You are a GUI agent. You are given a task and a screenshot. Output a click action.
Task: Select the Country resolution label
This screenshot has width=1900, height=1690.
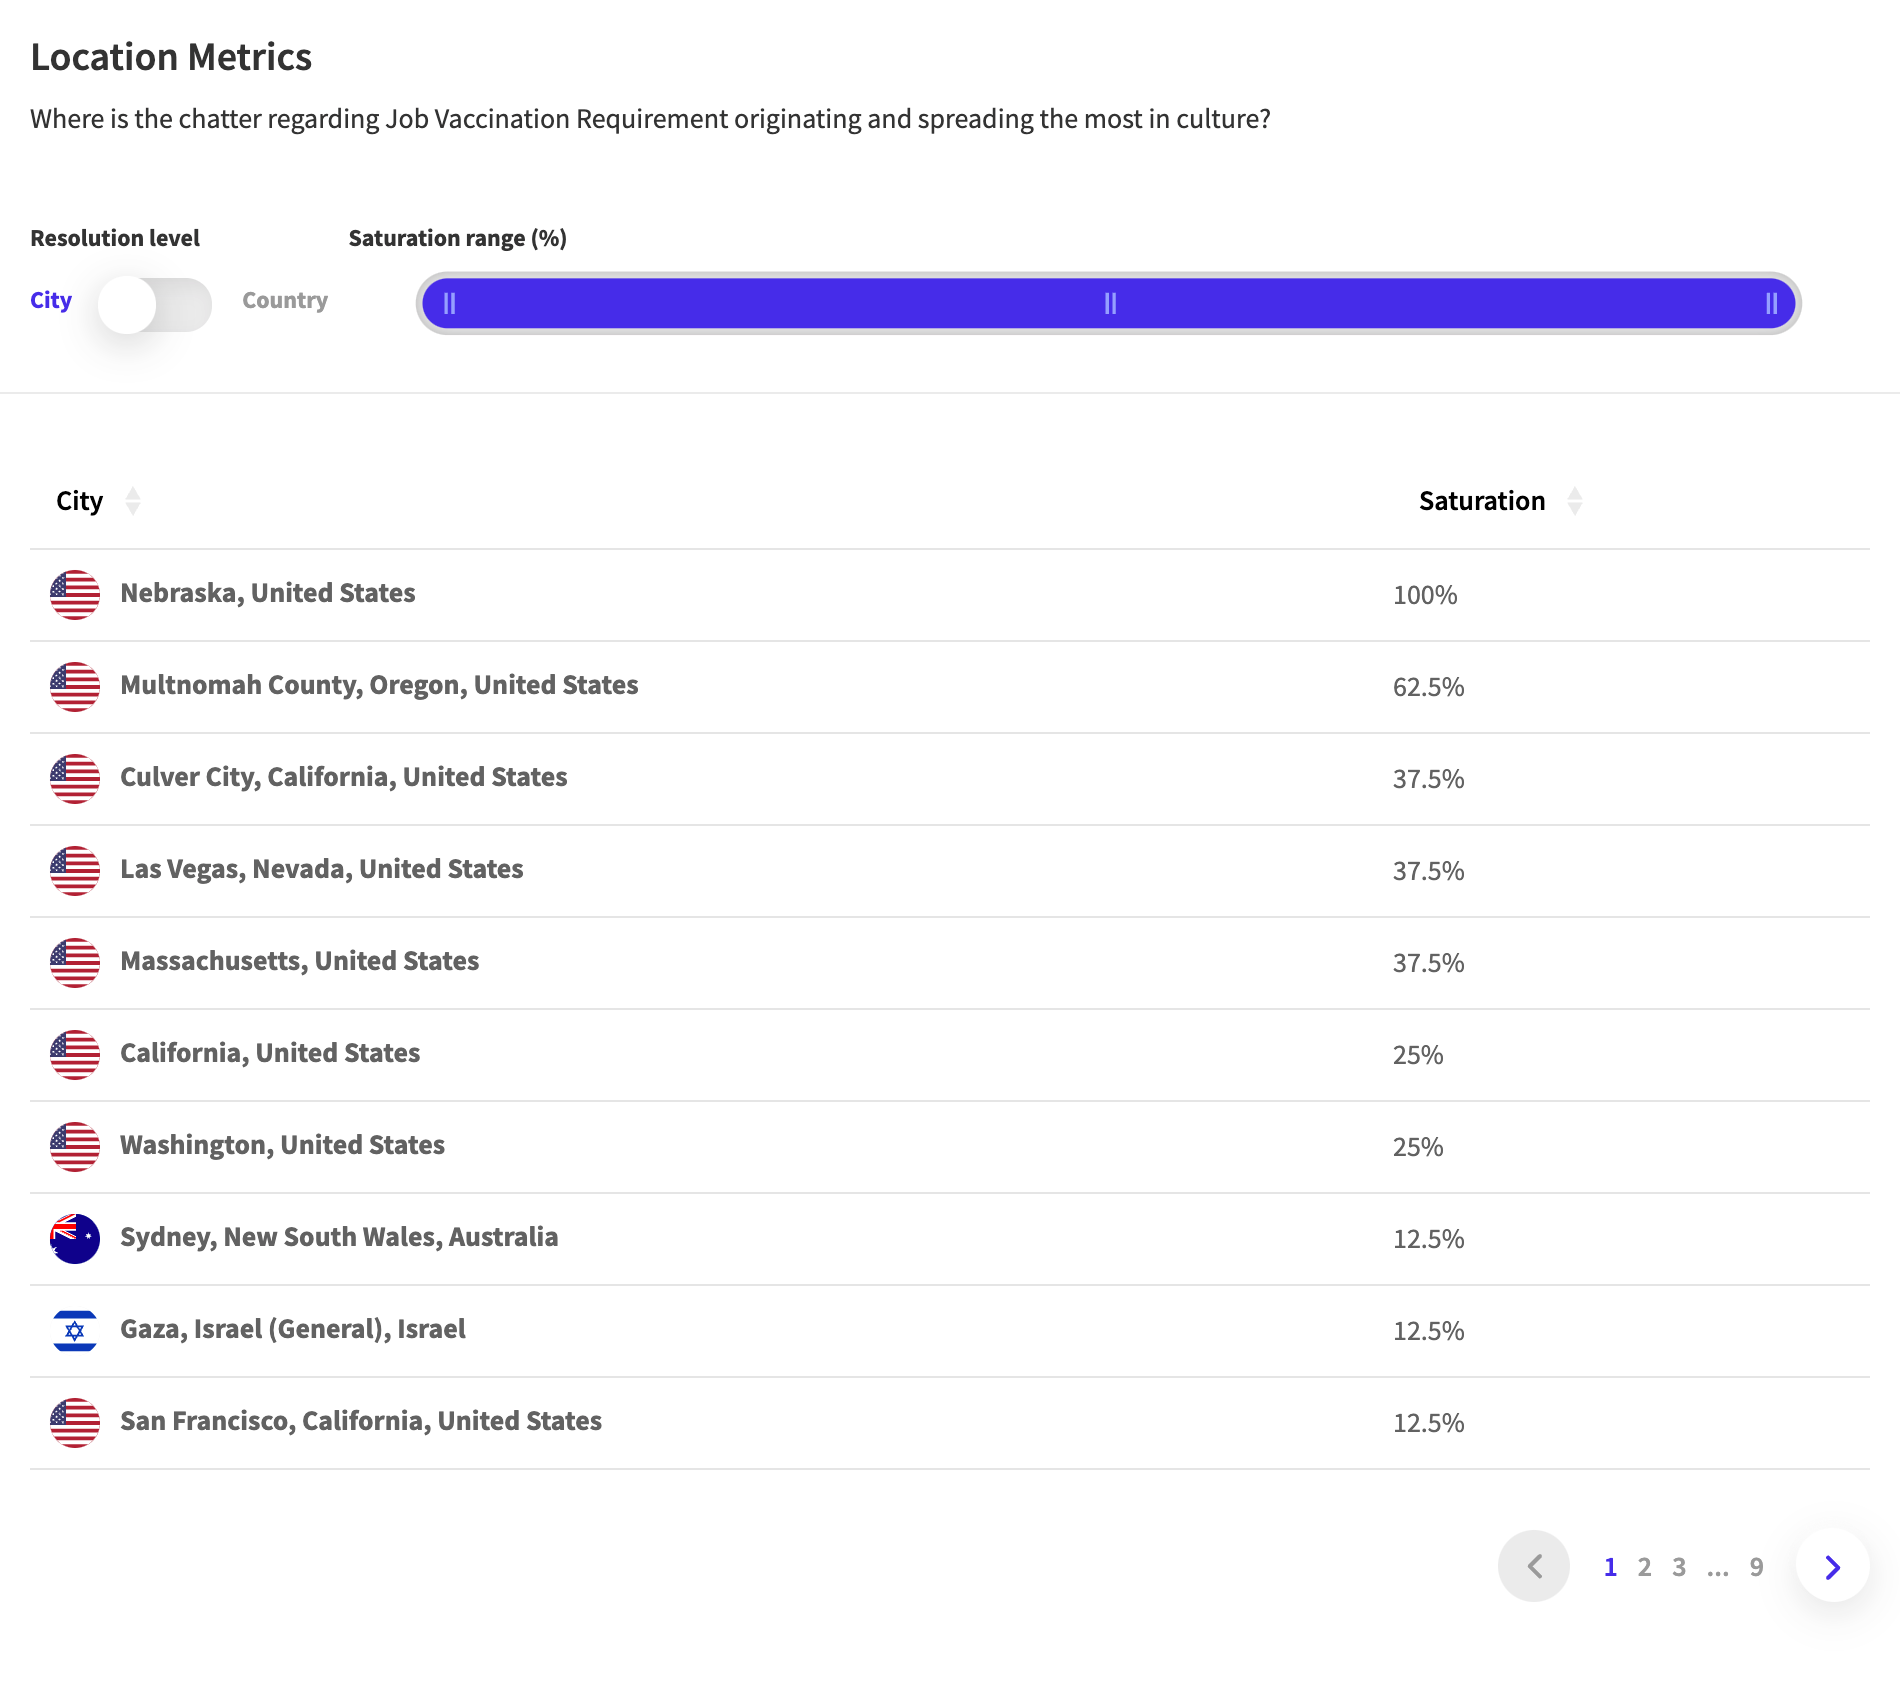point(285,300)
